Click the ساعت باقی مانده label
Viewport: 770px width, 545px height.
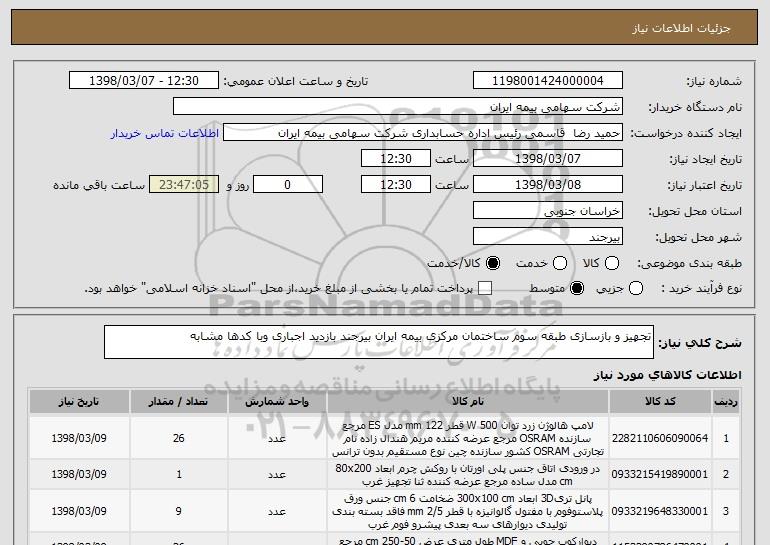[x=99, y=186]
